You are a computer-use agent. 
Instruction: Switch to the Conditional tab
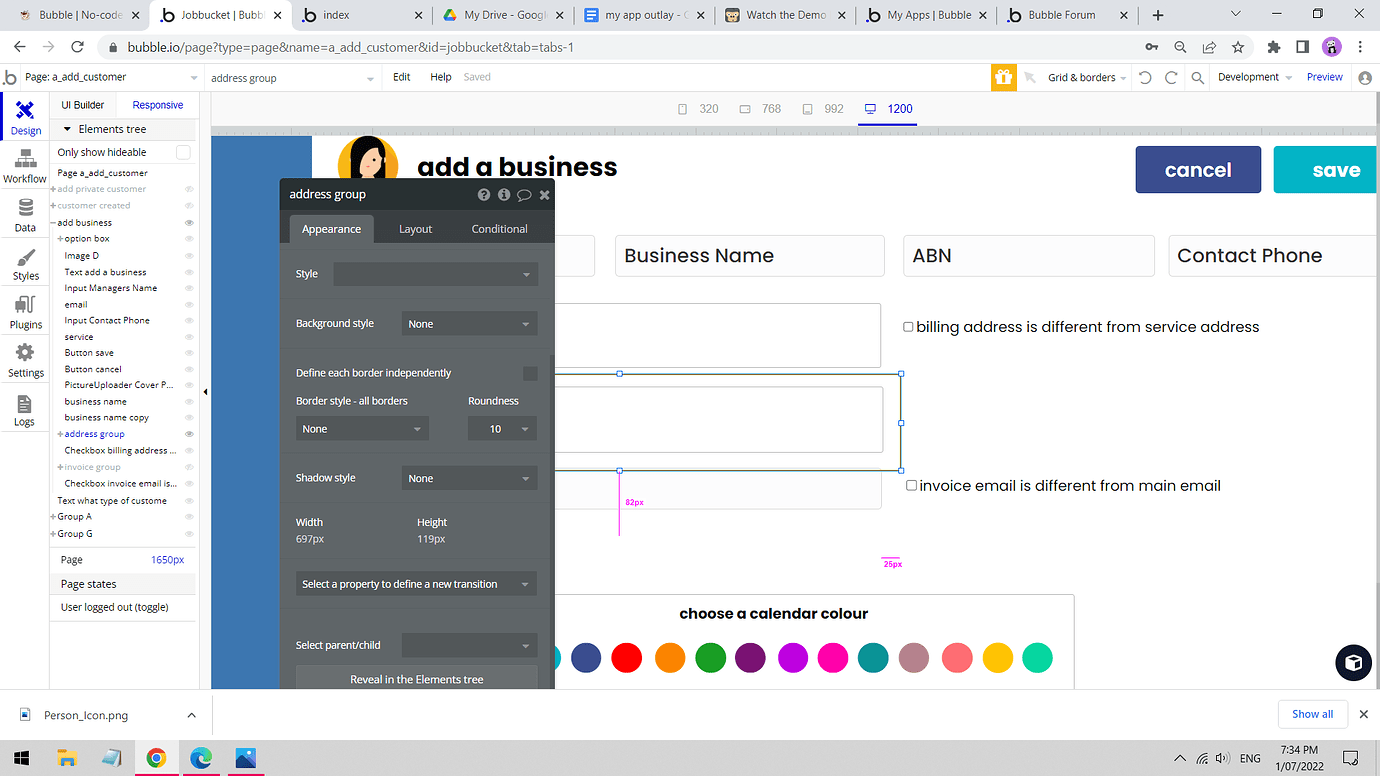click(499, 228)
